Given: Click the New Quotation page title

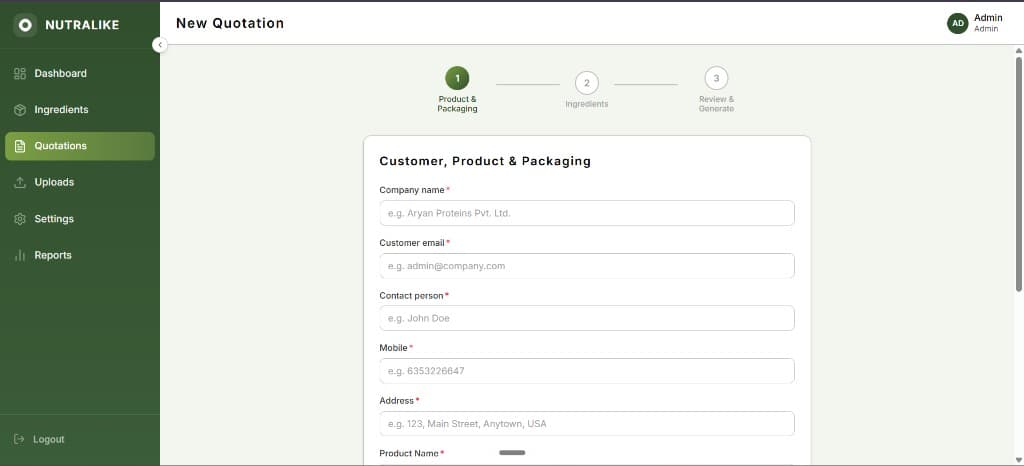Looking at the screenshot, I should tap(230, 23).
